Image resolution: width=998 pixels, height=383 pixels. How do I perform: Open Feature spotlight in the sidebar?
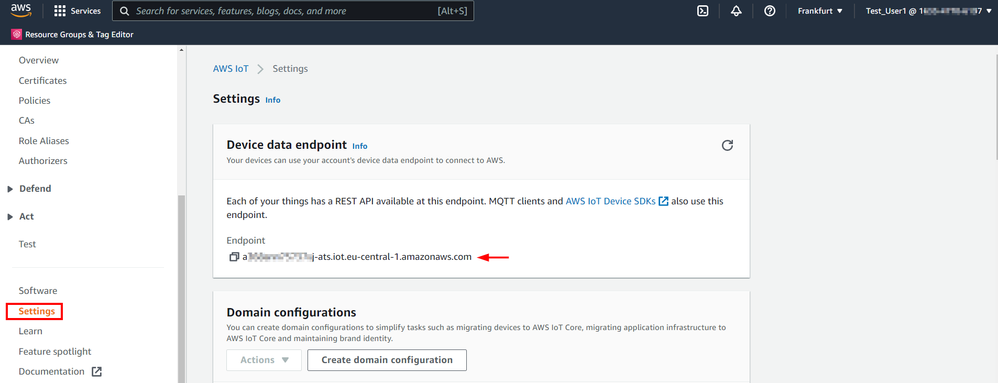pos(55,351)
